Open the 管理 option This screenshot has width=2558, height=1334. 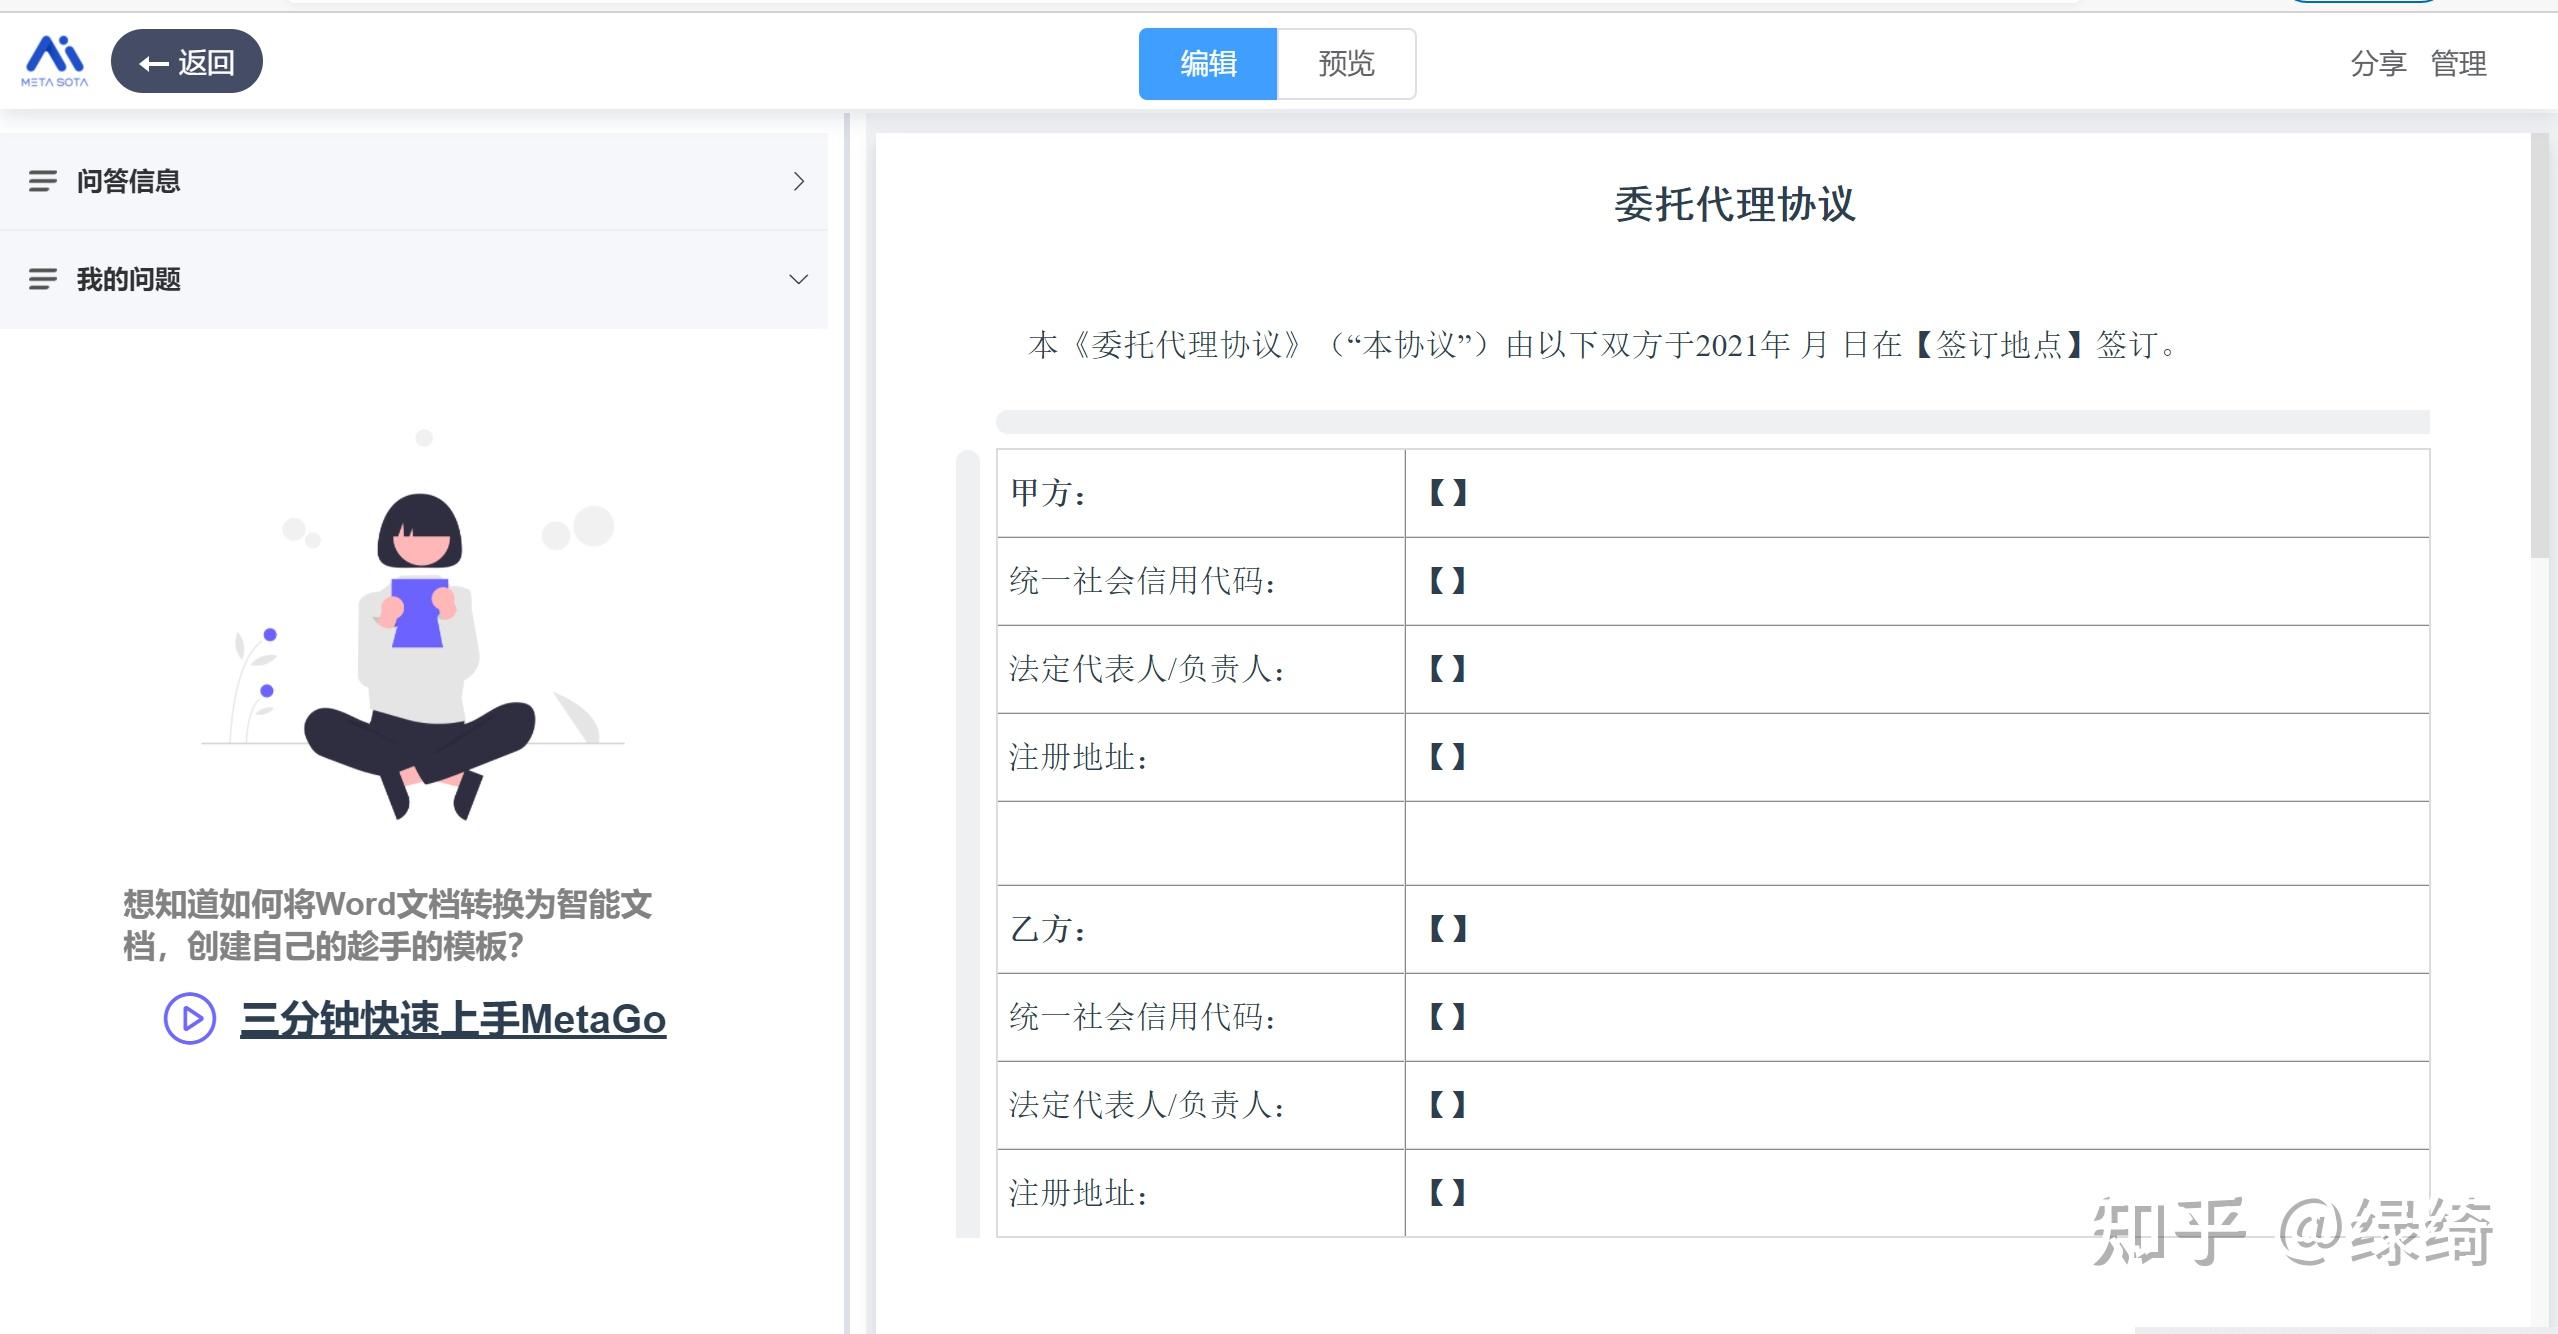point(2459,64)
